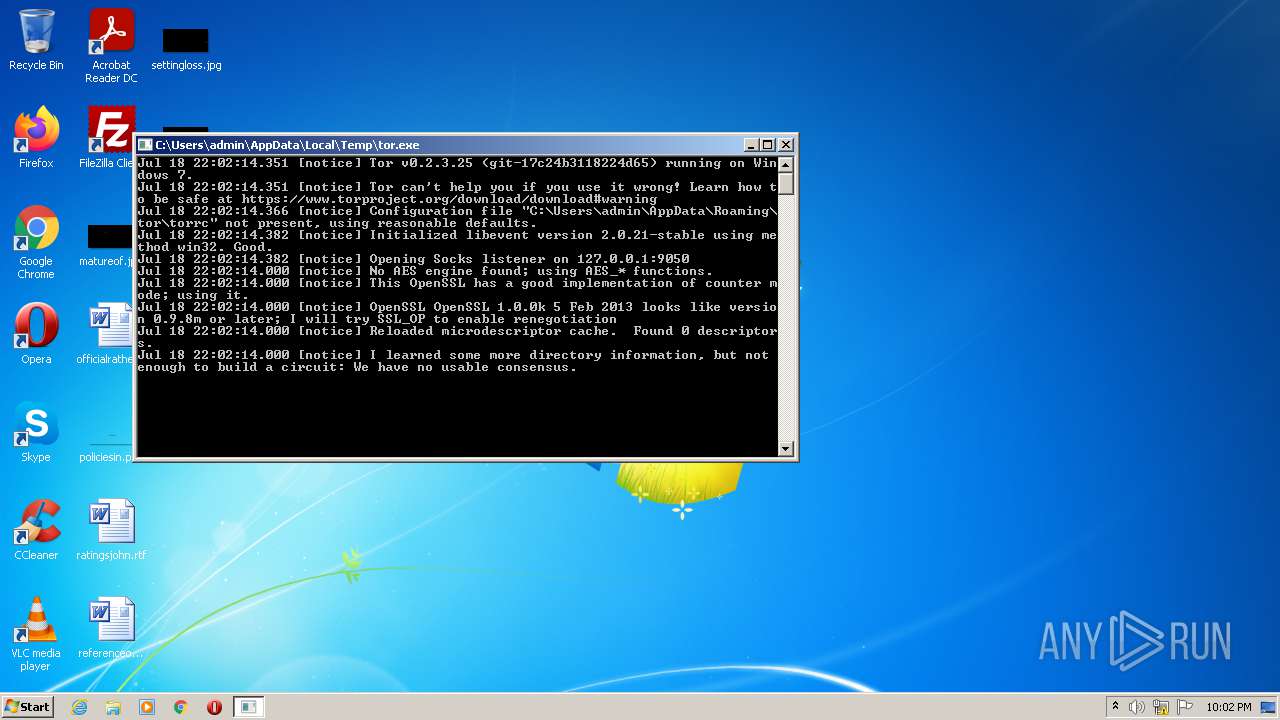The width and height of the screenshot is (1280, 720).
Task: Open the Recycle Bin desktop icon
Action: click(x=36, y=40)
